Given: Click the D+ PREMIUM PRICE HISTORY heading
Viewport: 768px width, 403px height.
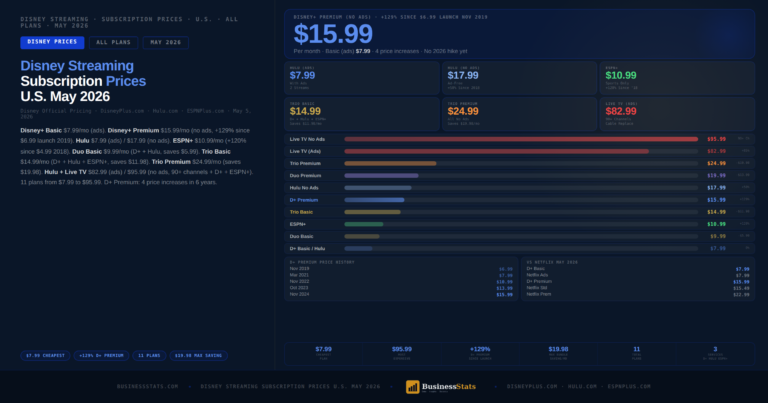Looking at the screenshot, I should [322, 262].
